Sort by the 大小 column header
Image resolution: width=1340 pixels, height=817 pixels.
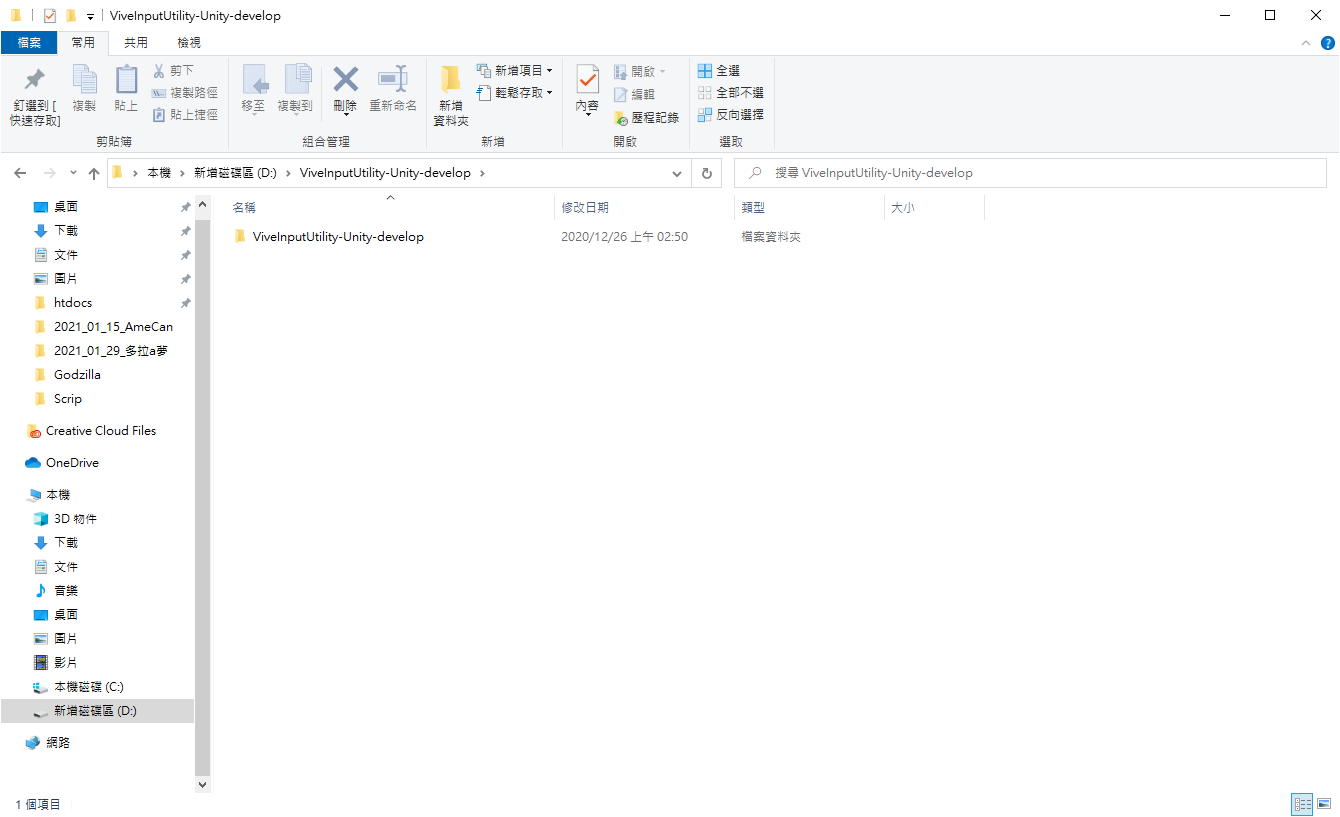coord(903,208)
